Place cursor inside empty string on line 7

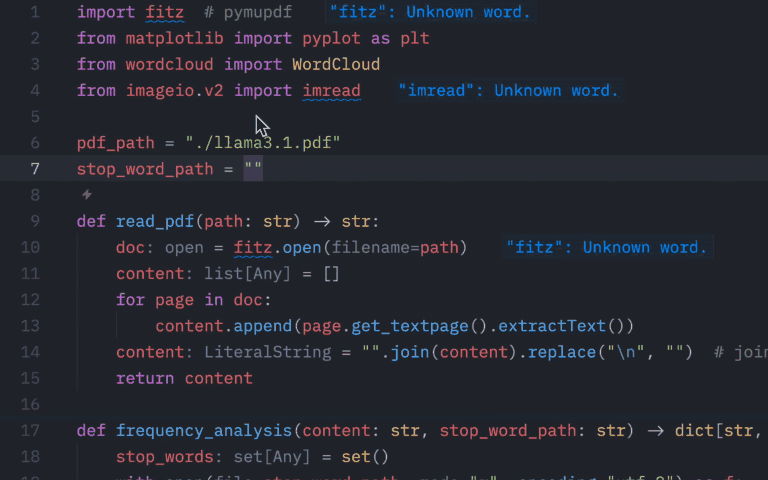pyautogui.click(x=253, y=169)
